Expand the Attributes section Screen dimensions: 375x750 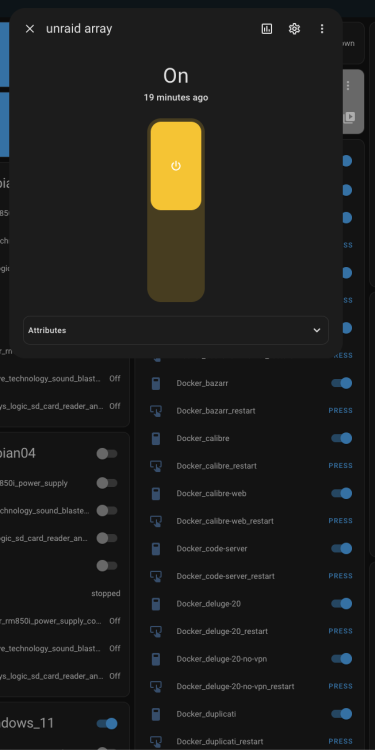[x=176, y=330]
